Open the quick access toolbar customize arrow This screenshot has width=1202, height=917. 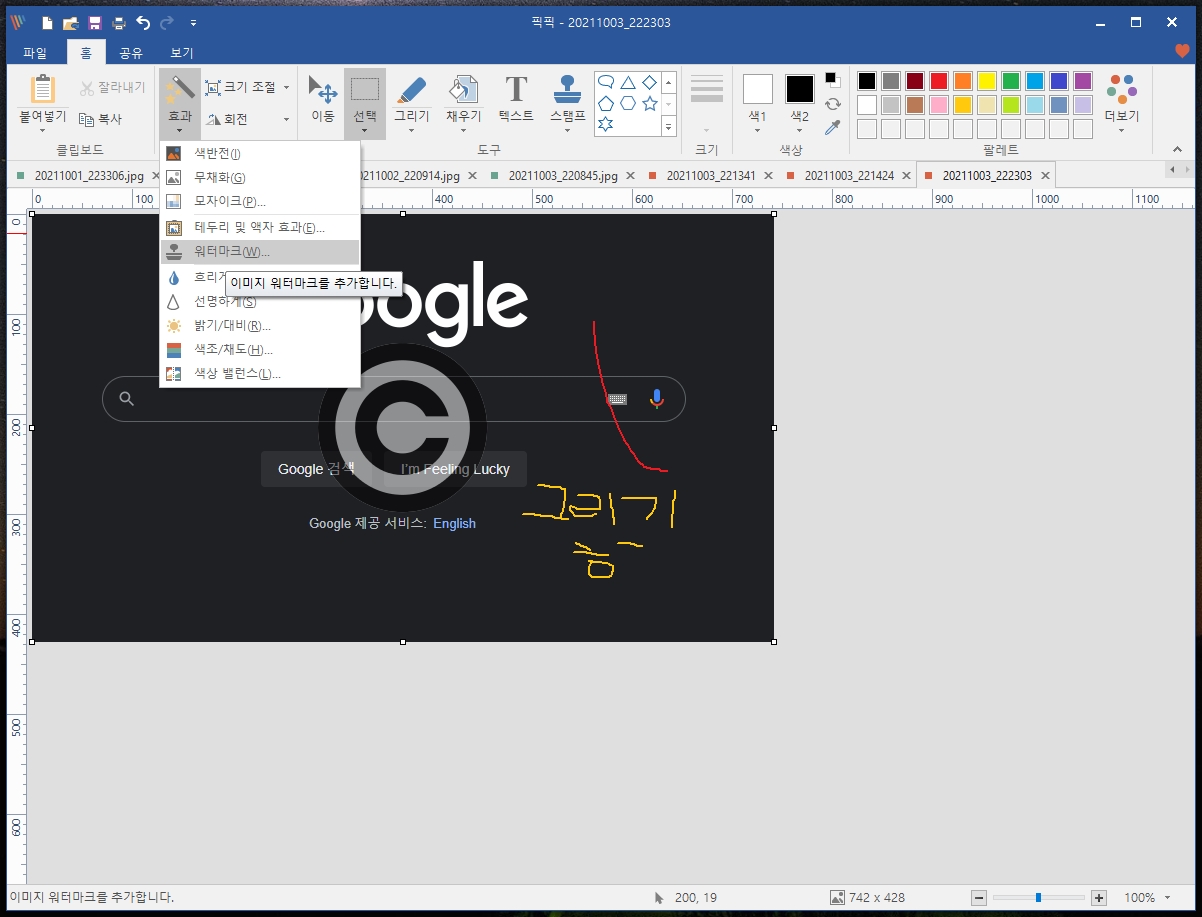[x=193, y=23]
